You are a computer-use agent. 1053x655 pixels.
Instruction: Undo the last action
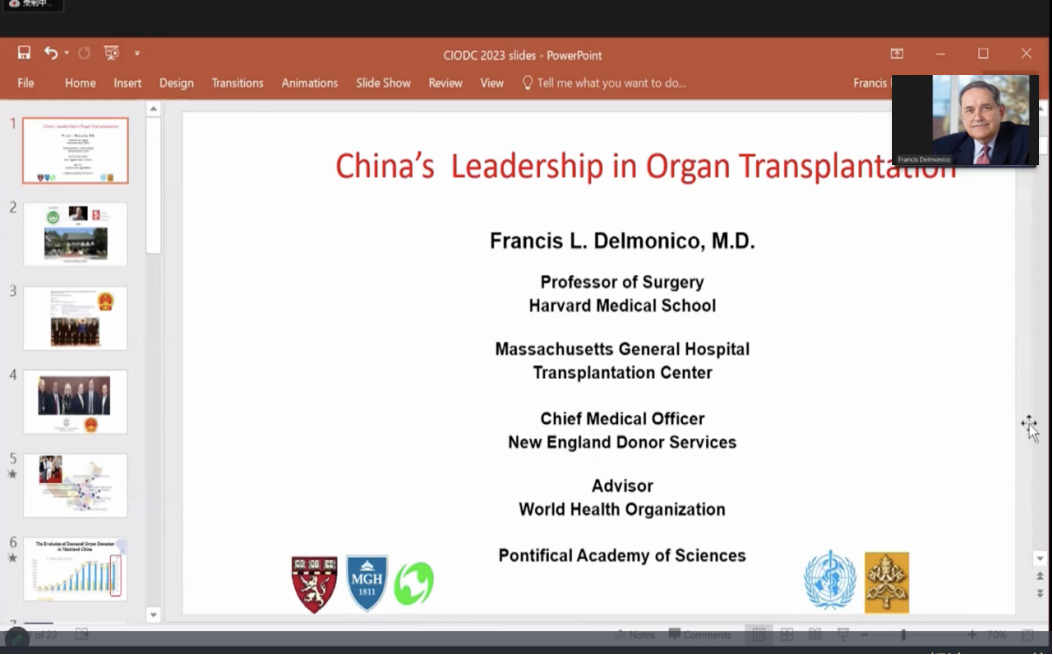click(x=50, y=53)
